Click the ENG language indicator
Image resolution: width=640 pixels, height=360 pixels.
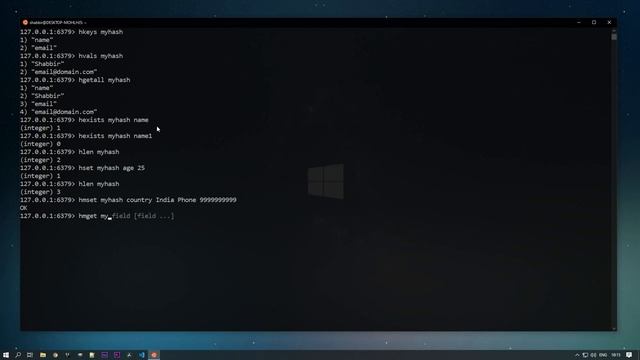603,355
